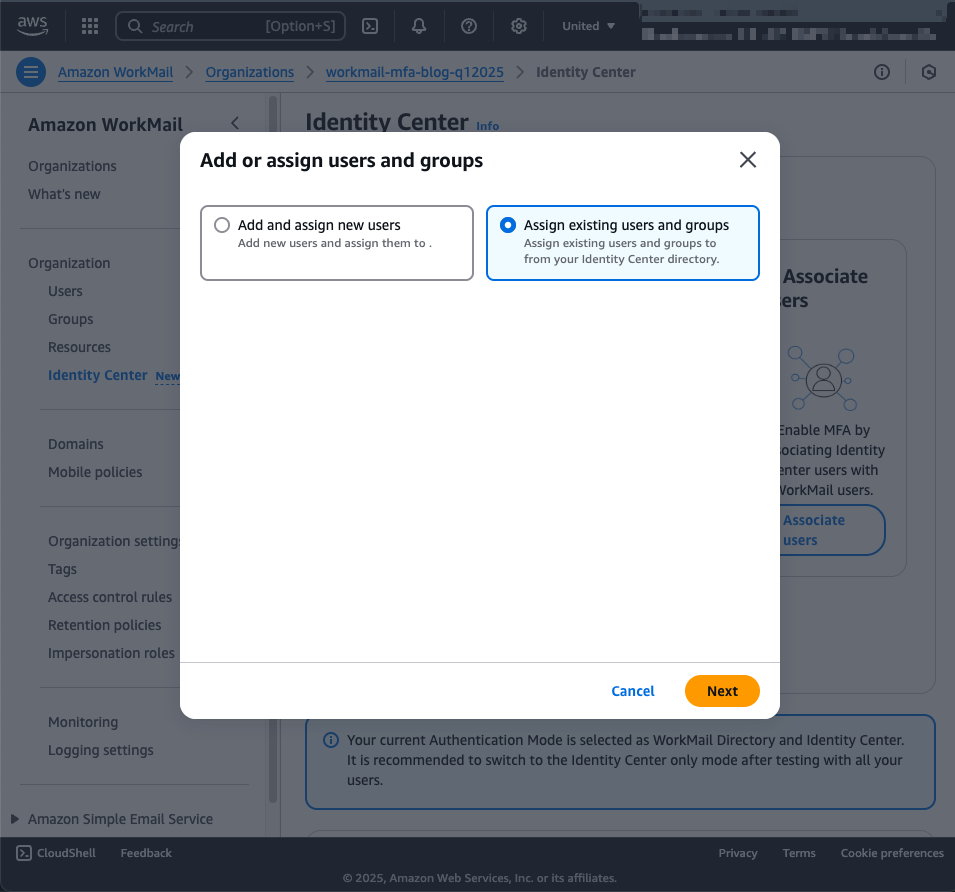Select Users under the Organization menu
The image size is (955, 892).
click(x=65, y=290)
